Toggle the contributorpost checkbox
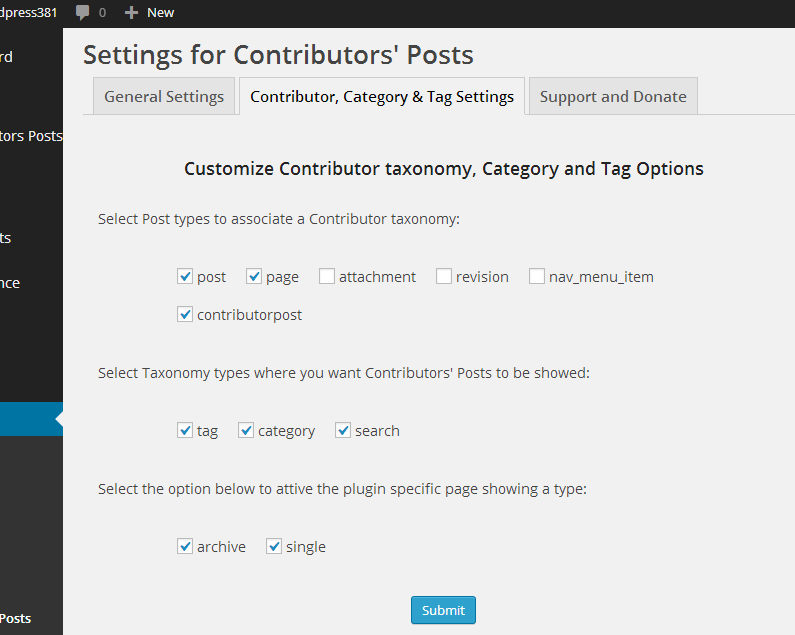Screen dimensions: 795x635 point(185,314)
